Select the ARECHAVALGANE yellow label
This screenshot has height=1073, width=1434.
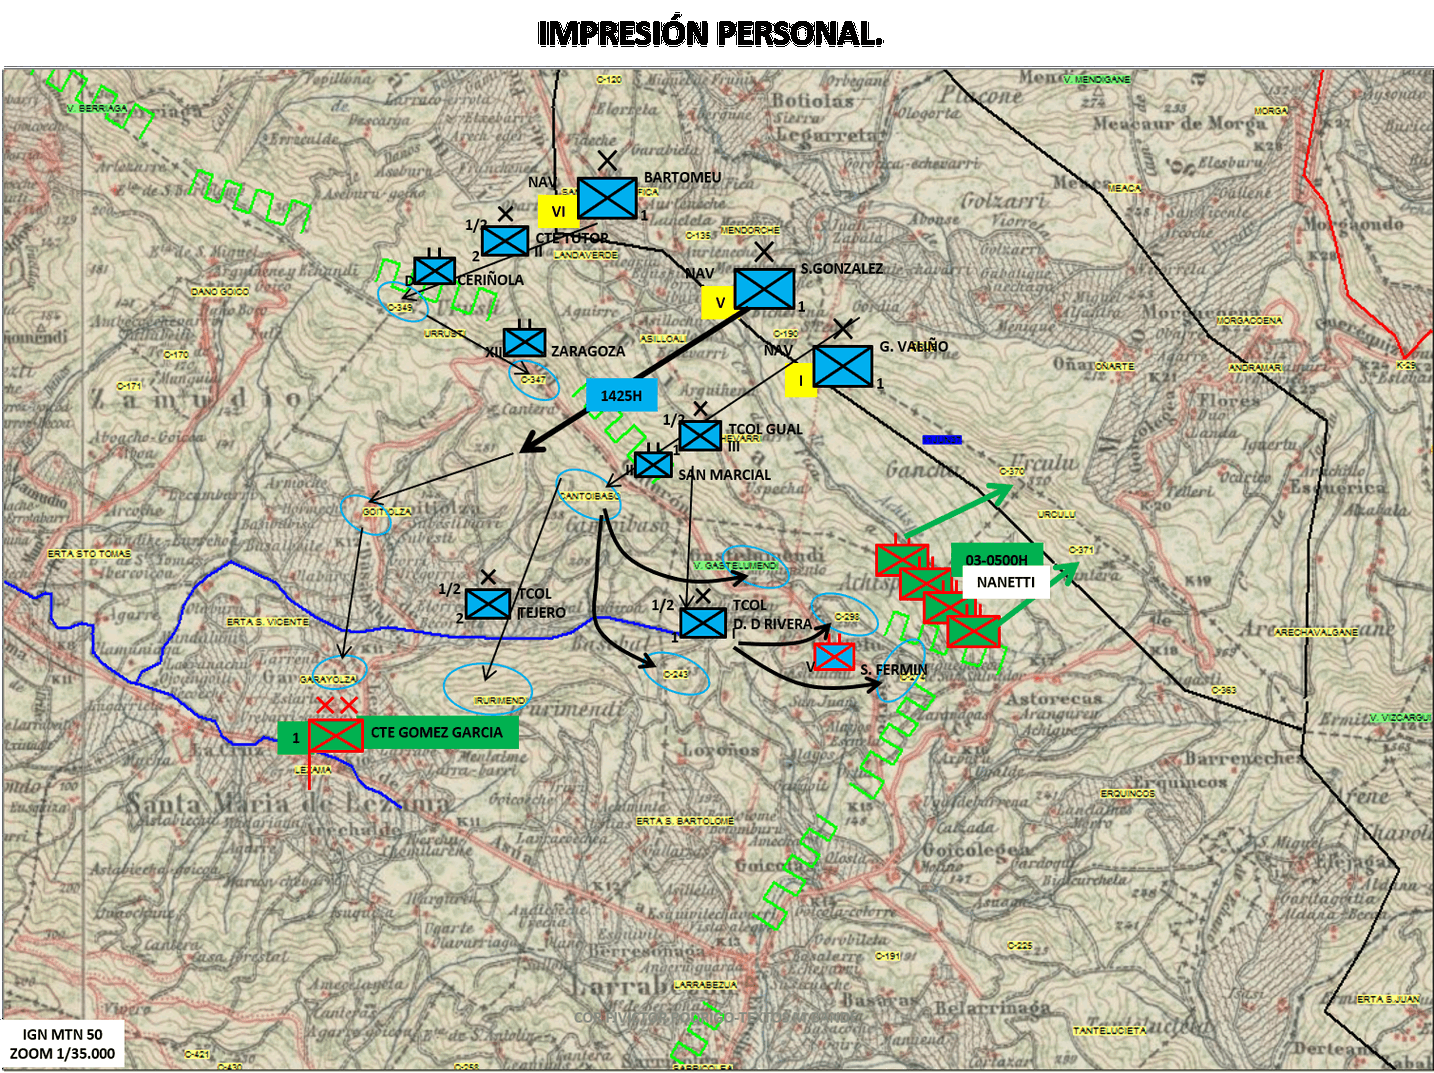click(x=1316, y=632)
